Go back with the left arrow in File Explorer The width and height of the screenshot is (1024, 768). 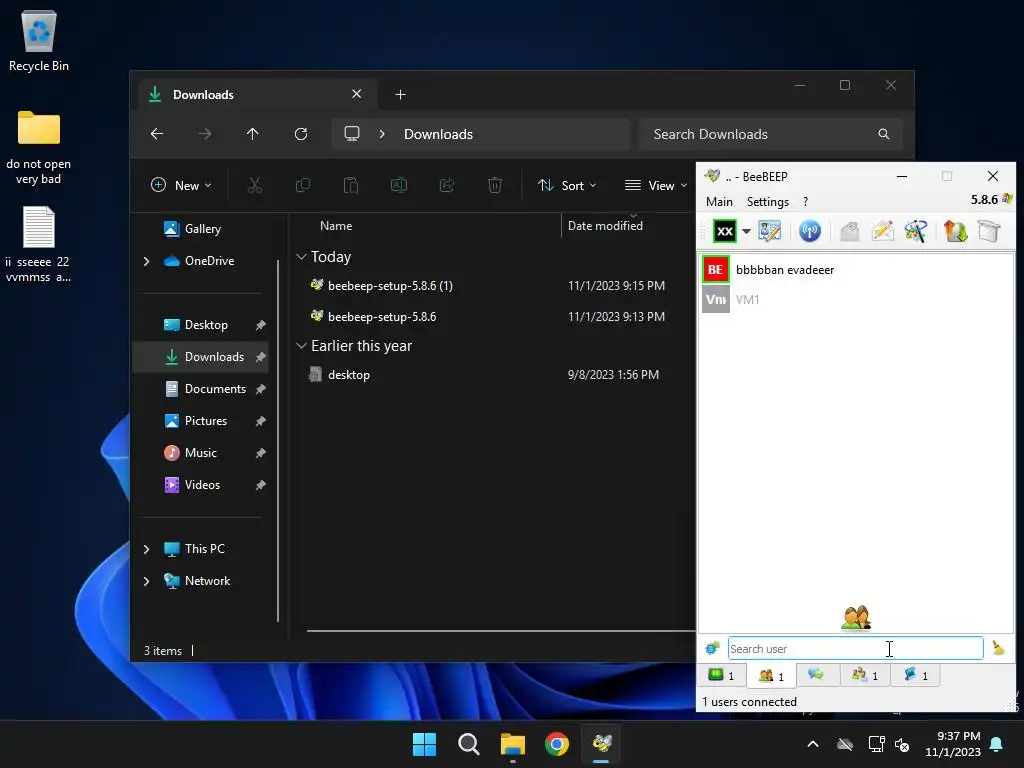click(157, 134)
